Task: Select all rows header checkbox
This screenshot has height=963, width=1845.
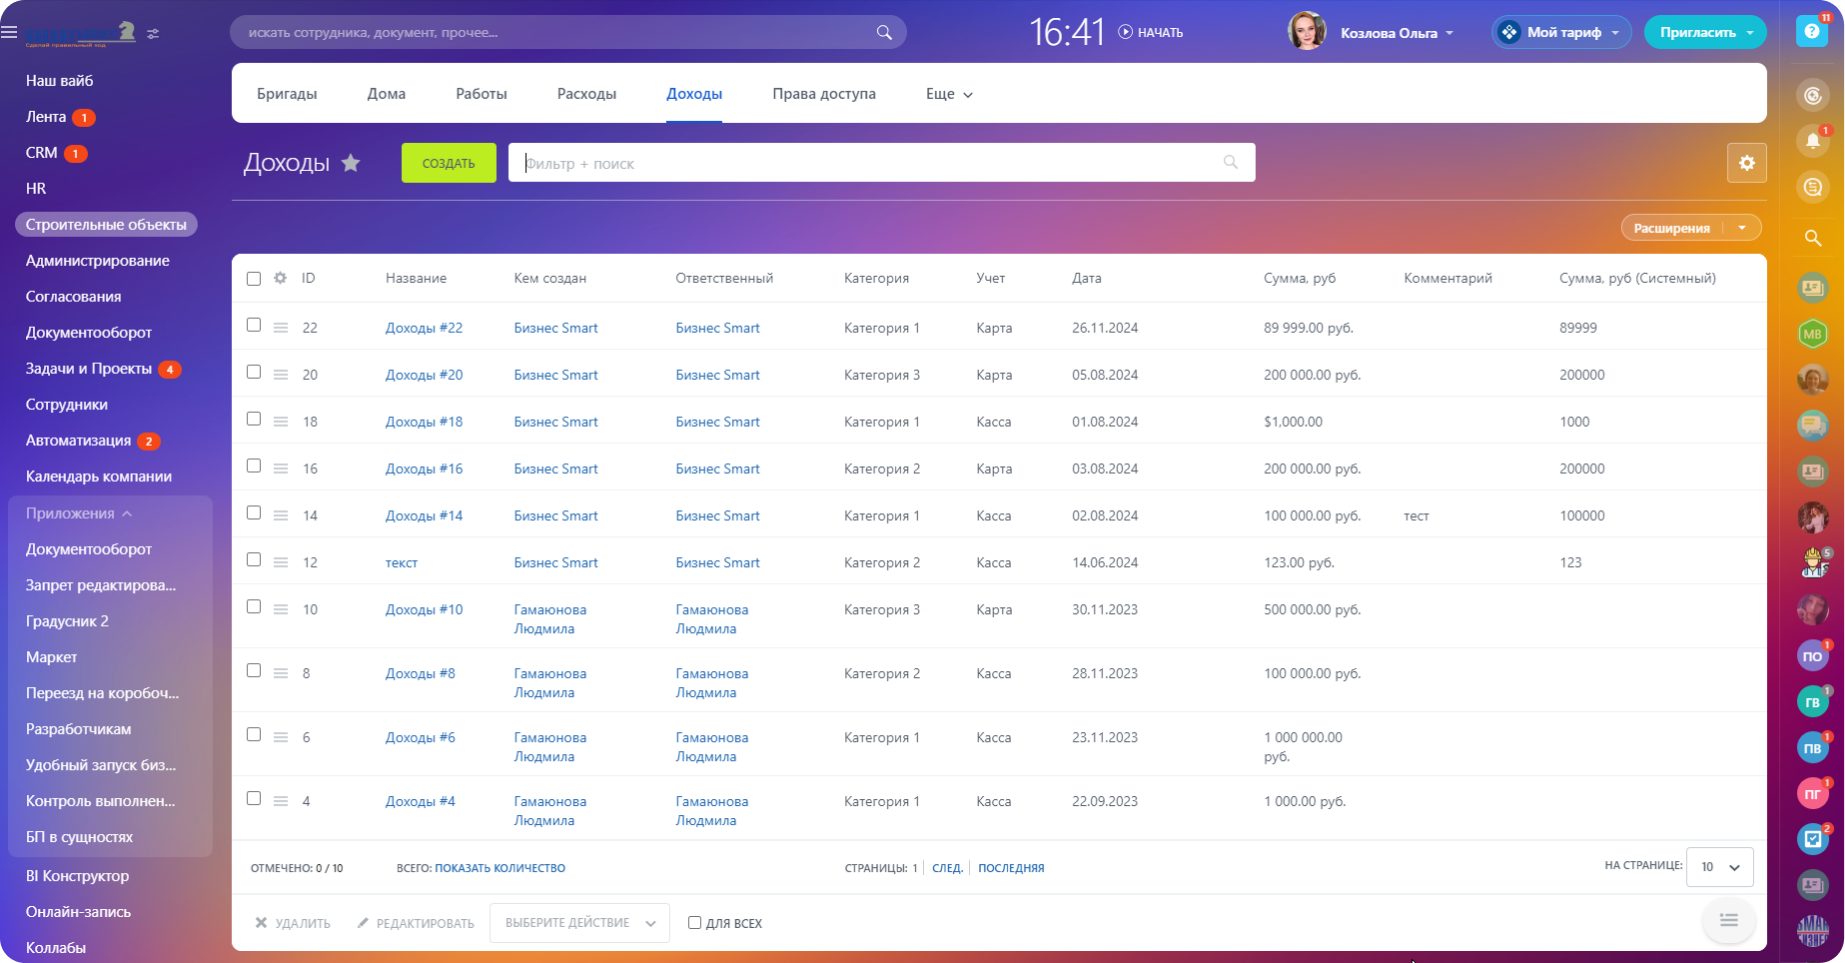Action: 254,279
